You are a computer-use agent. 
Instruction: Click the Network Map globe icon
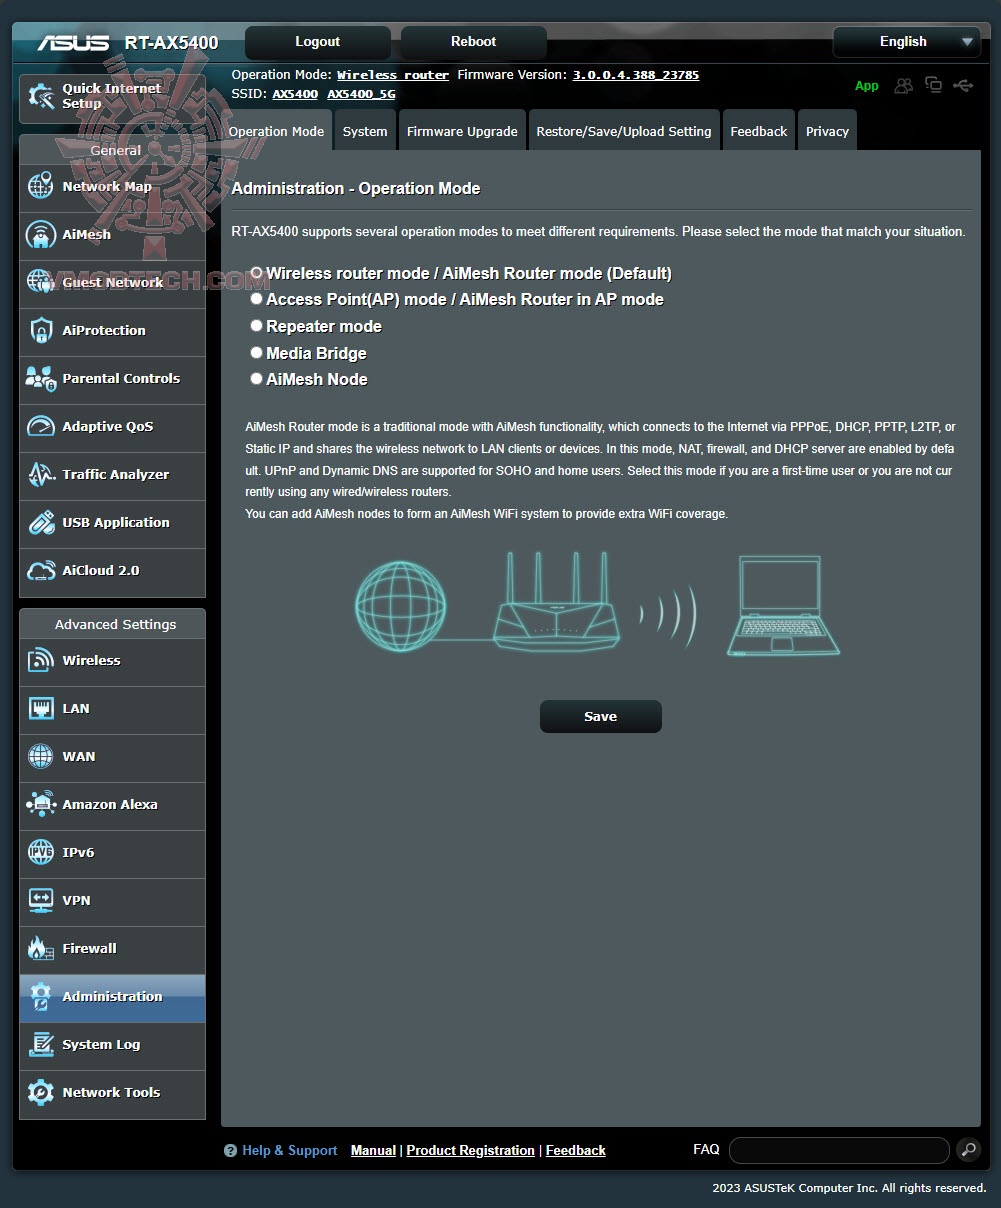tap(41, 186)
